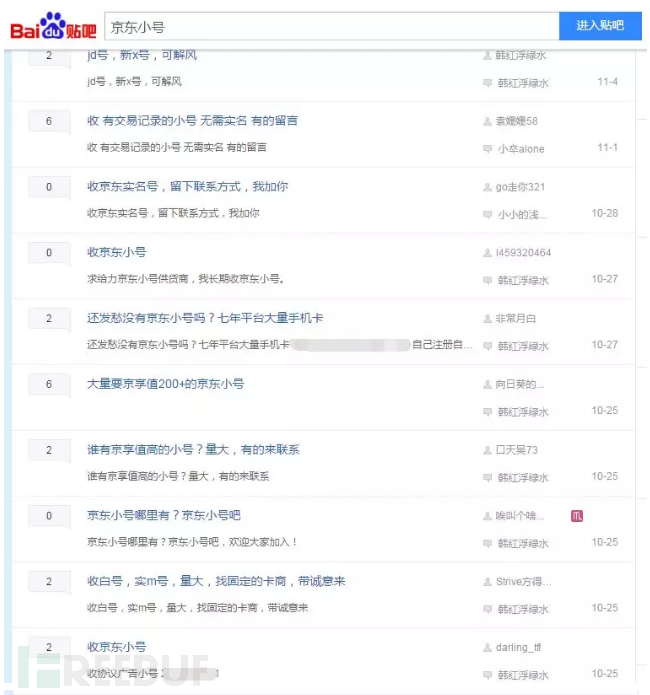The width and height of the screenshot is (650, 695).
Task: Open author profile 口天吴73
Action: click(x=517, y=450)
